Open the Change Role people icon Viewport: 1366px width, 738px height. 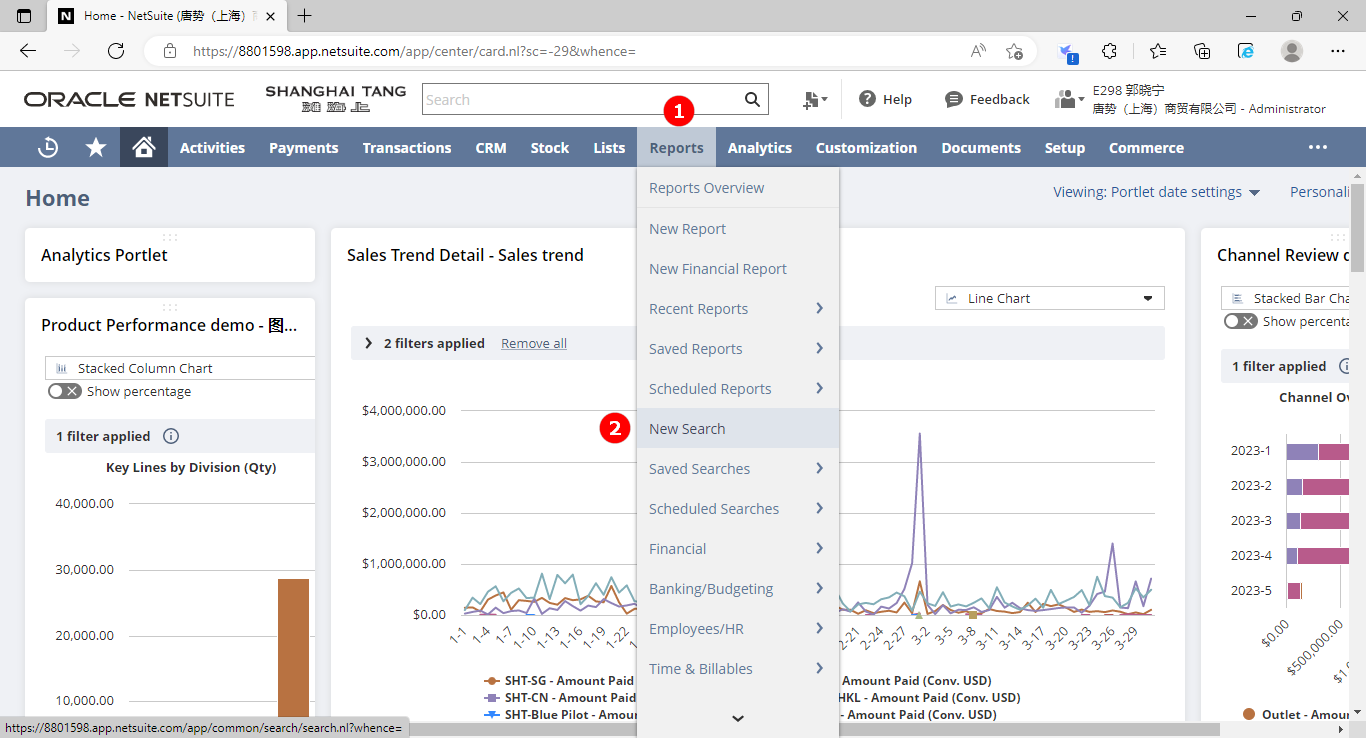(x=1069, y=99)
